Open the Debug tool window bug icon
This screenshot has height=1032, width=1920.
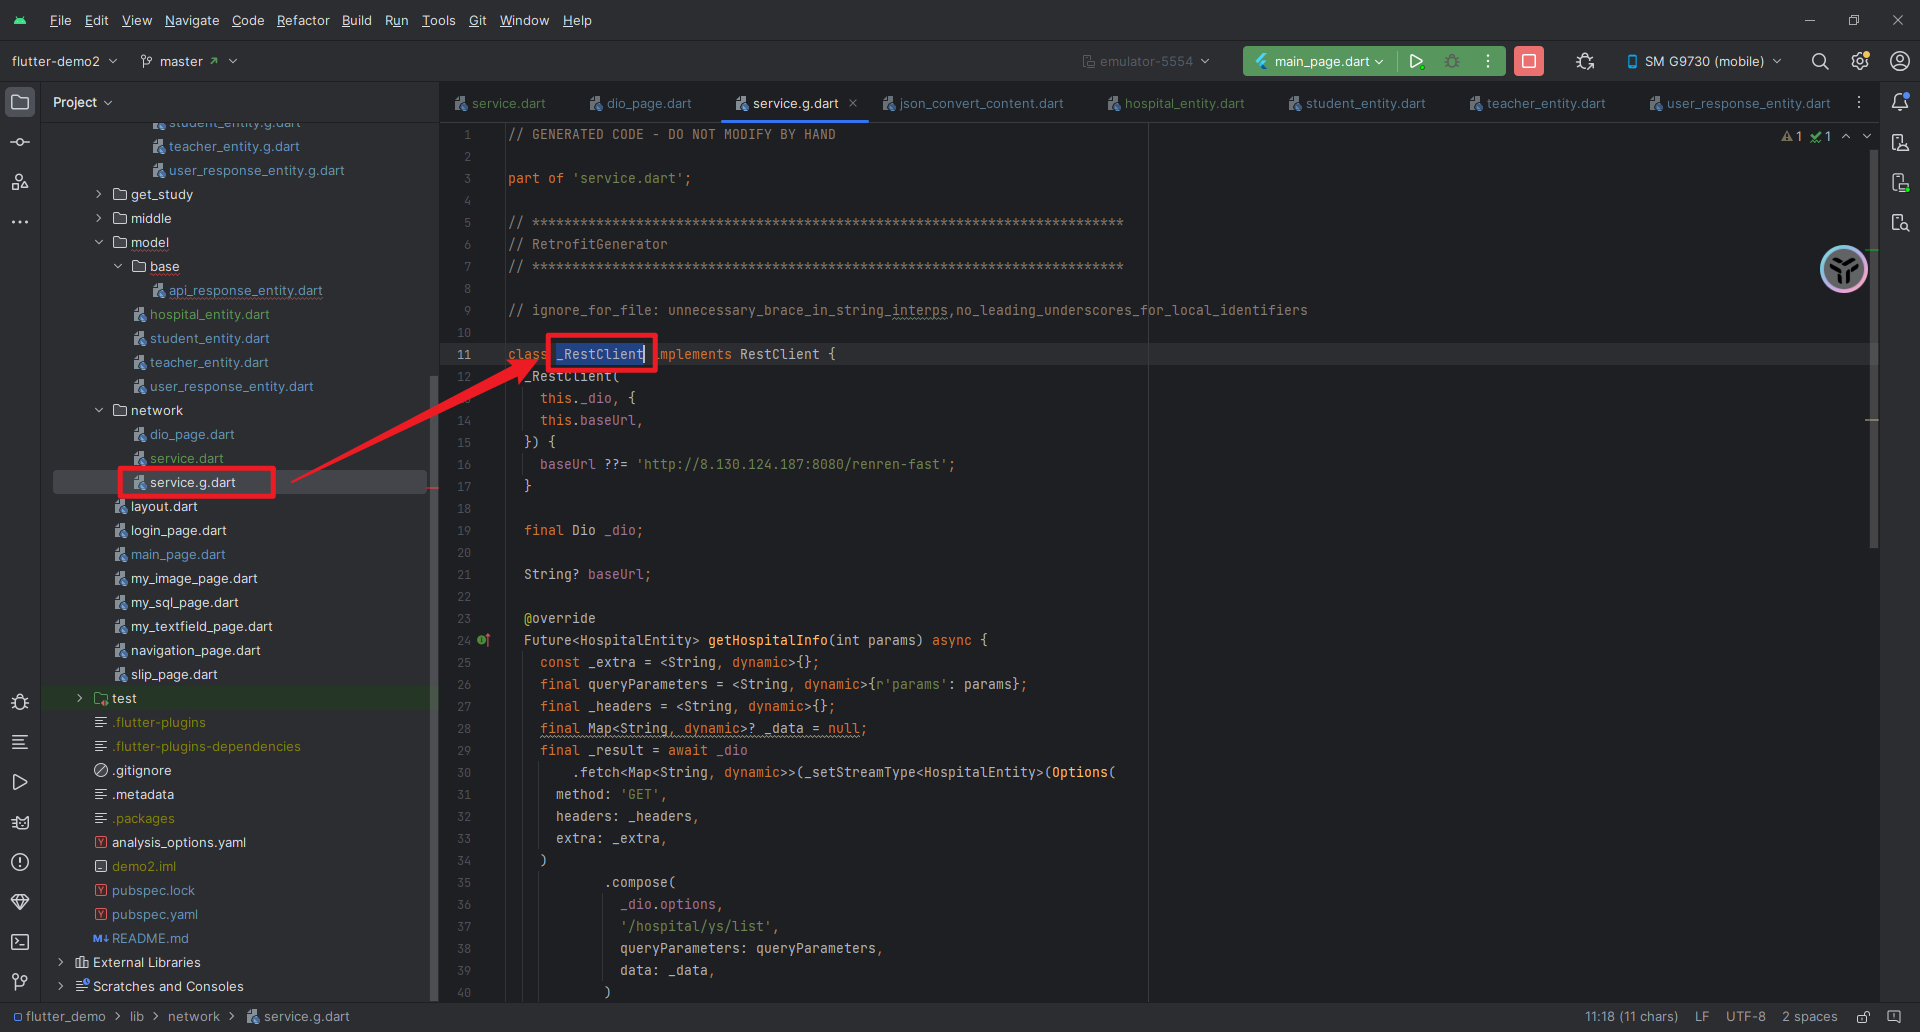coord(20,702)
